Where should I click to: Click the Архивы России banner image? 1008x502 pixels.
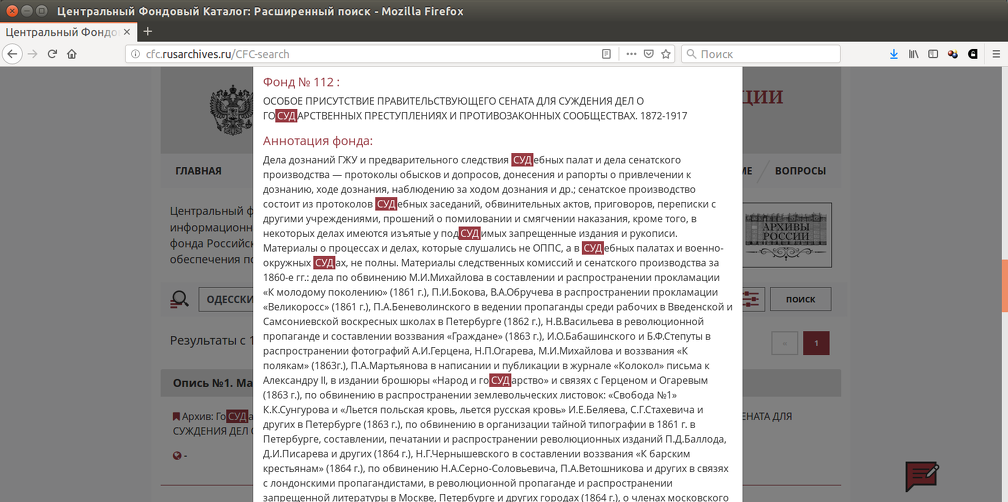click(787, 235)
